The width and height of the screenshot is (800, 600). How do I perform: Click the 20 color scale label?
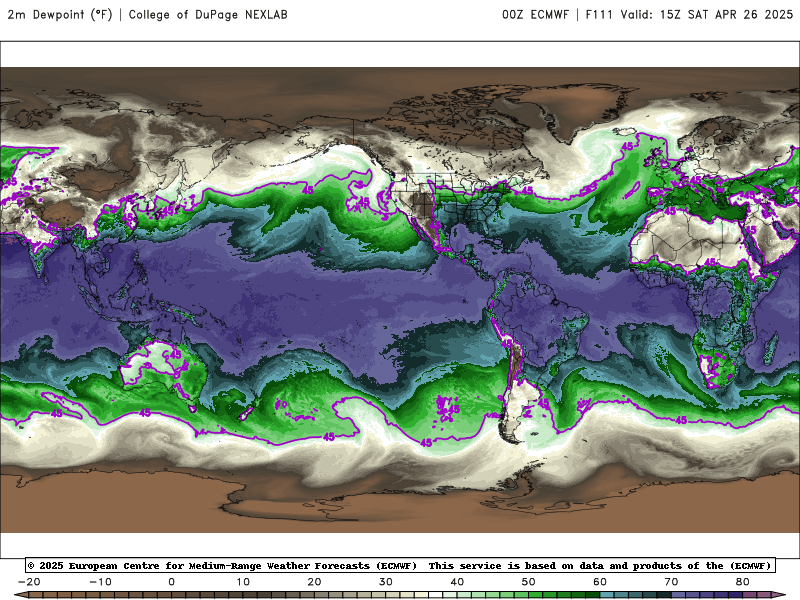pos(314,582)
